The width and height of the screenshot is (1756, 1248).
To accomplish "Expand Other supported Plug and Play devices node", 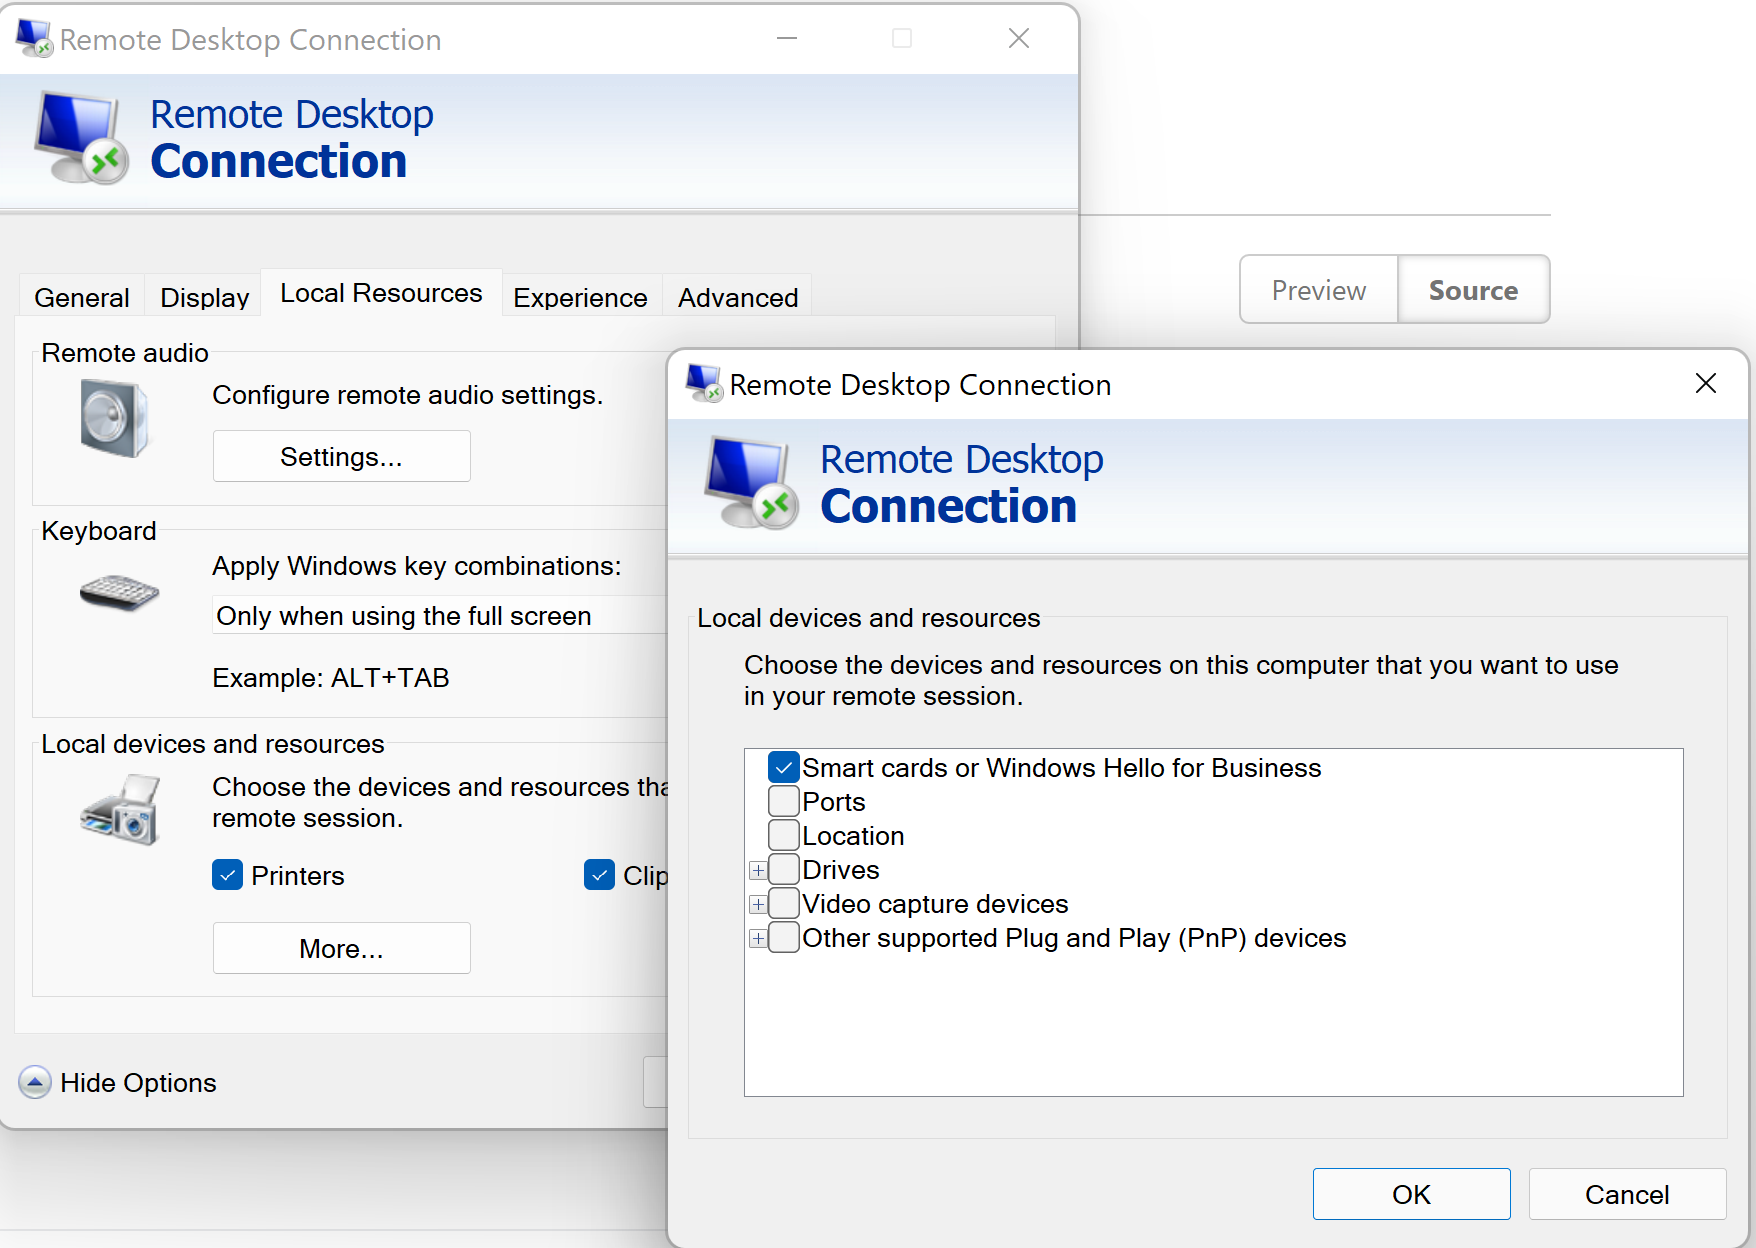I will click(x=758, y=938).
